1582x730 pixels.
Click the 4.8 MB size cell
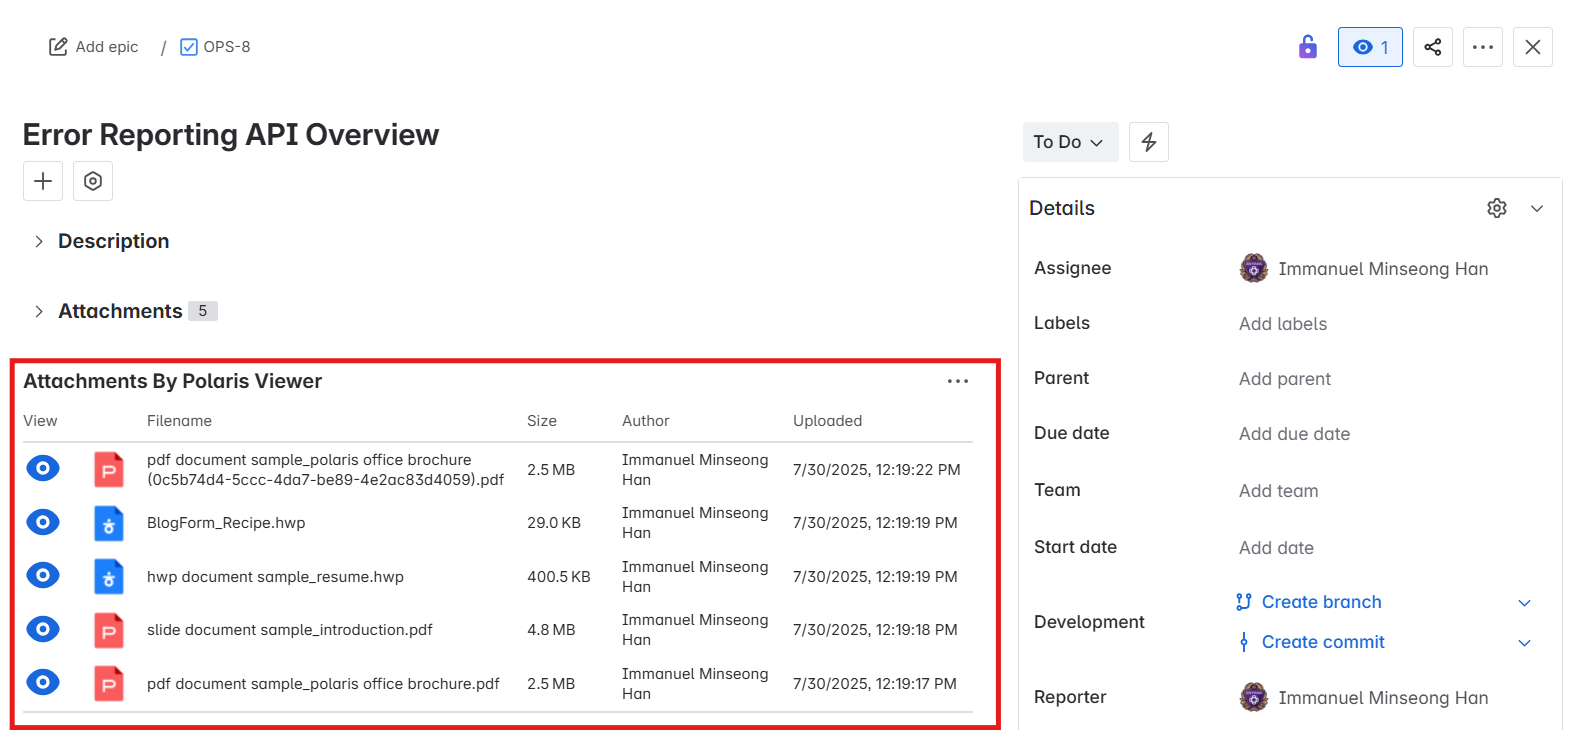coord(551,630)
